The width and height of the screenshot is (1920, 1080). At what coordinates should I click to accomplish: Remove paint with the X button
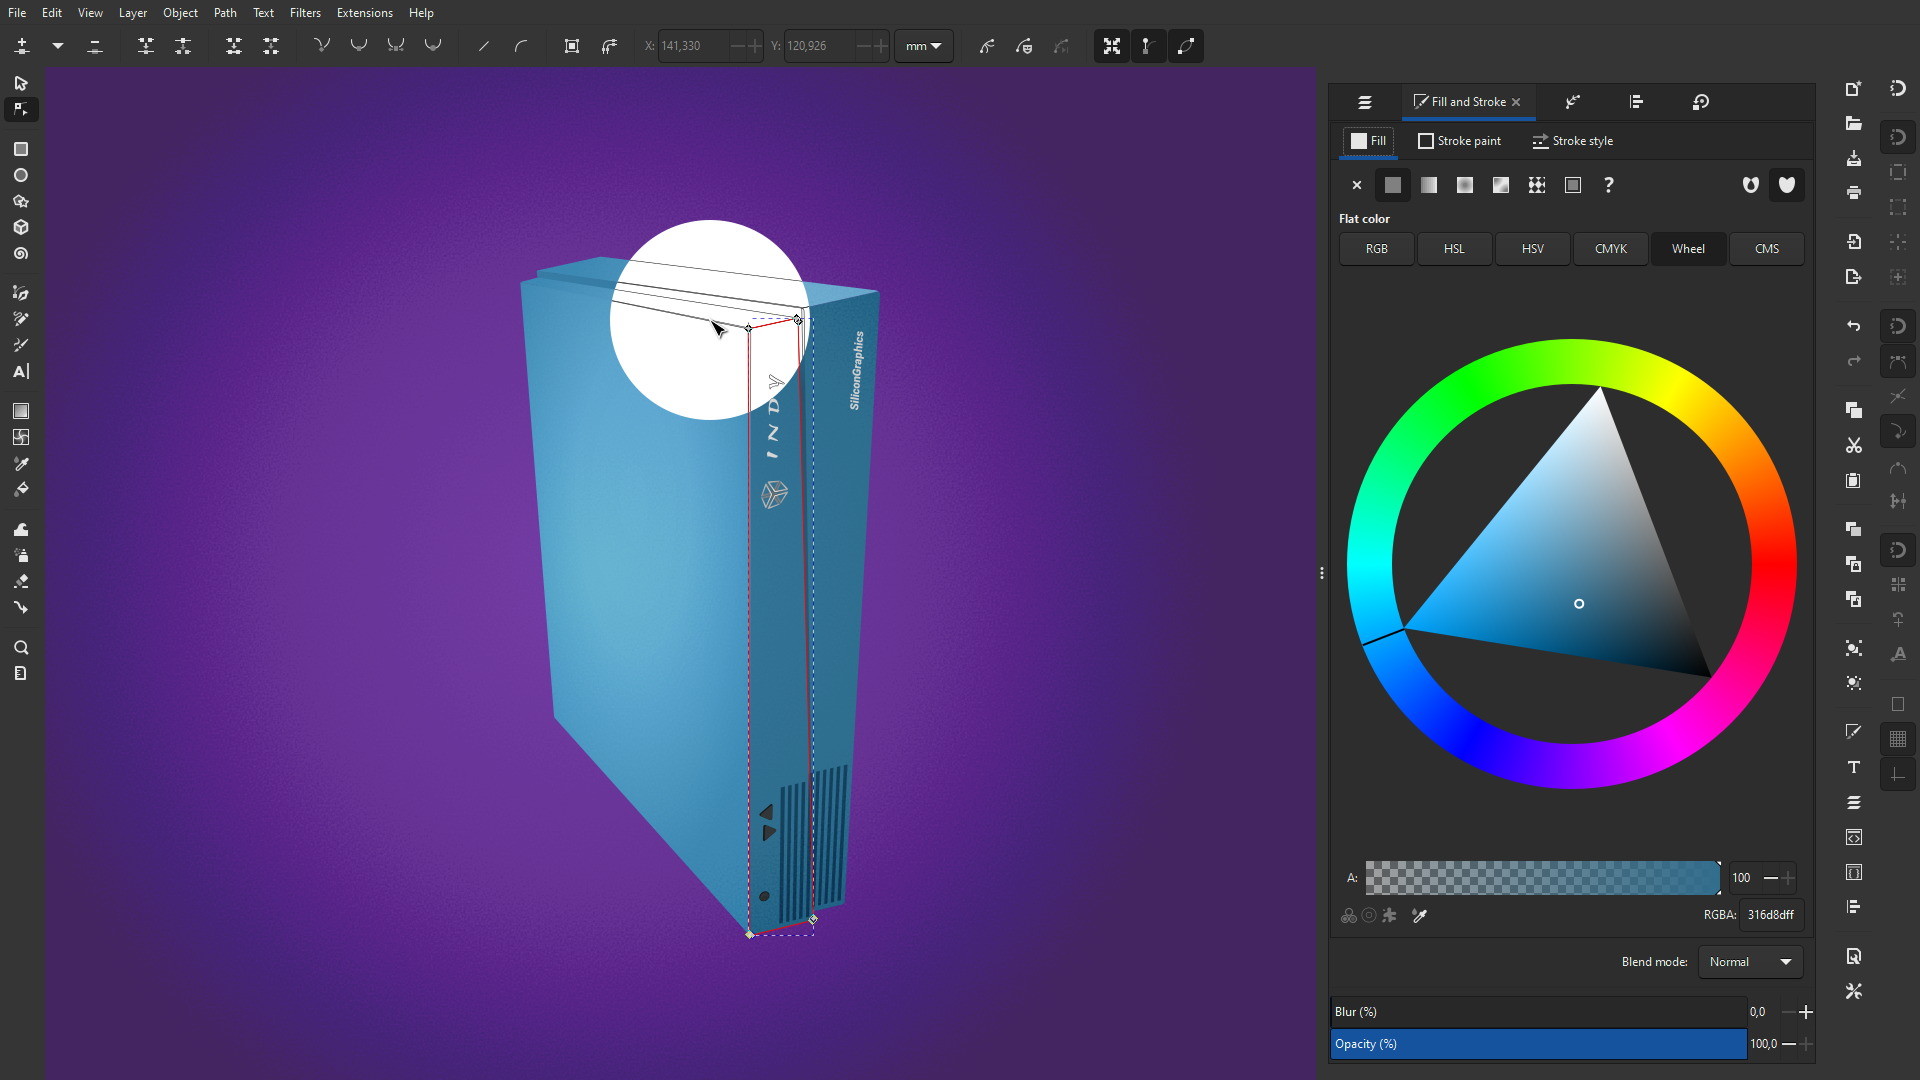tap(1357, 185)
